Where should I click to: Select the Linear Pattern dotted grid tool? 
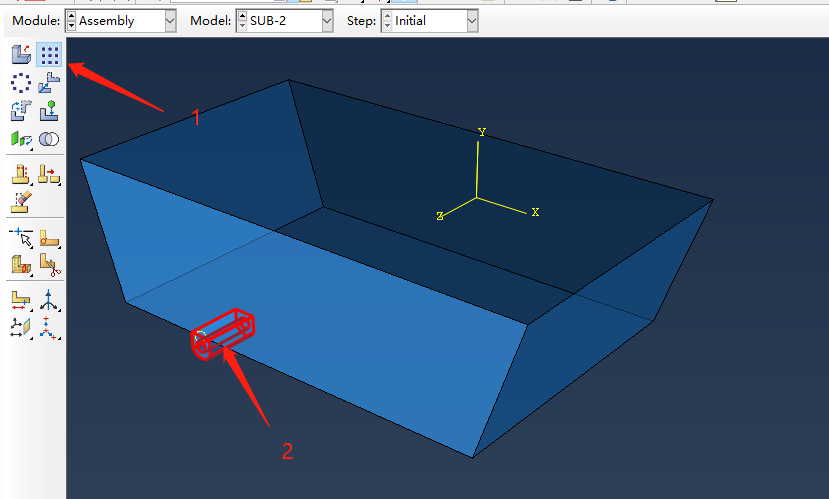(49, 55)
